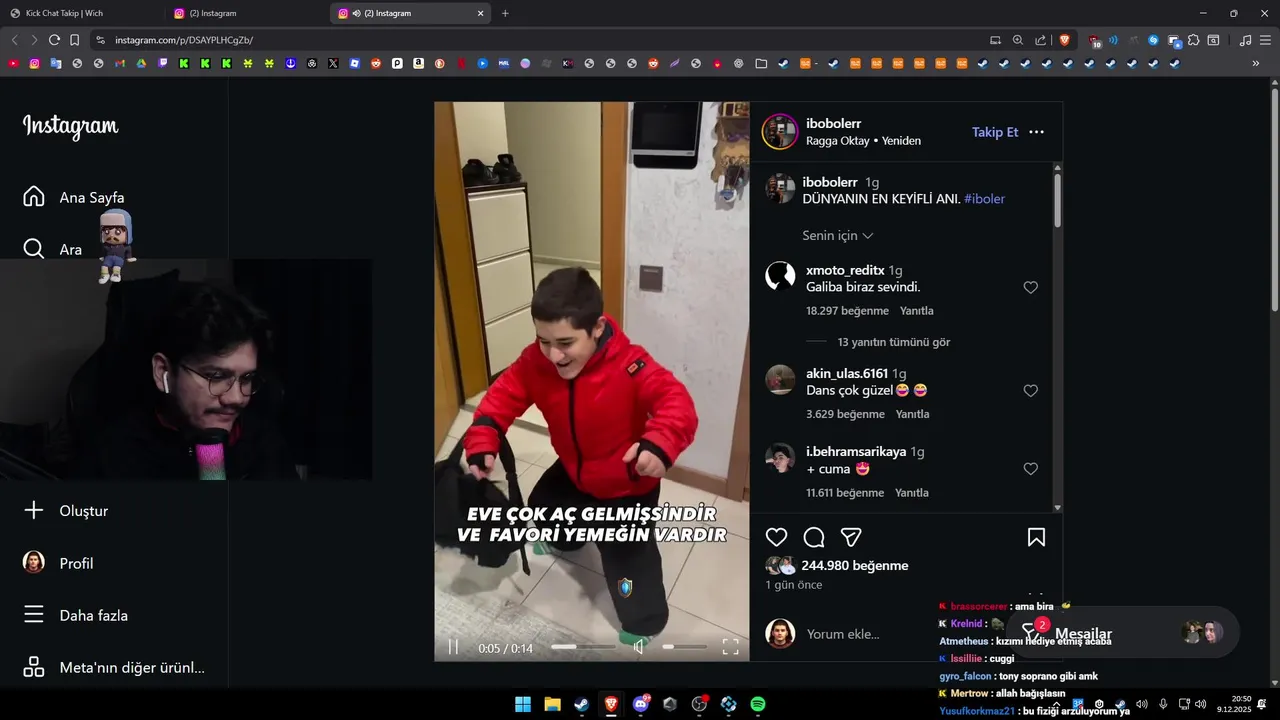Viewport: 1280px width, 720px height.
Task: Reply to i.behramsarikaya's comment
Action: pos(912,493)
